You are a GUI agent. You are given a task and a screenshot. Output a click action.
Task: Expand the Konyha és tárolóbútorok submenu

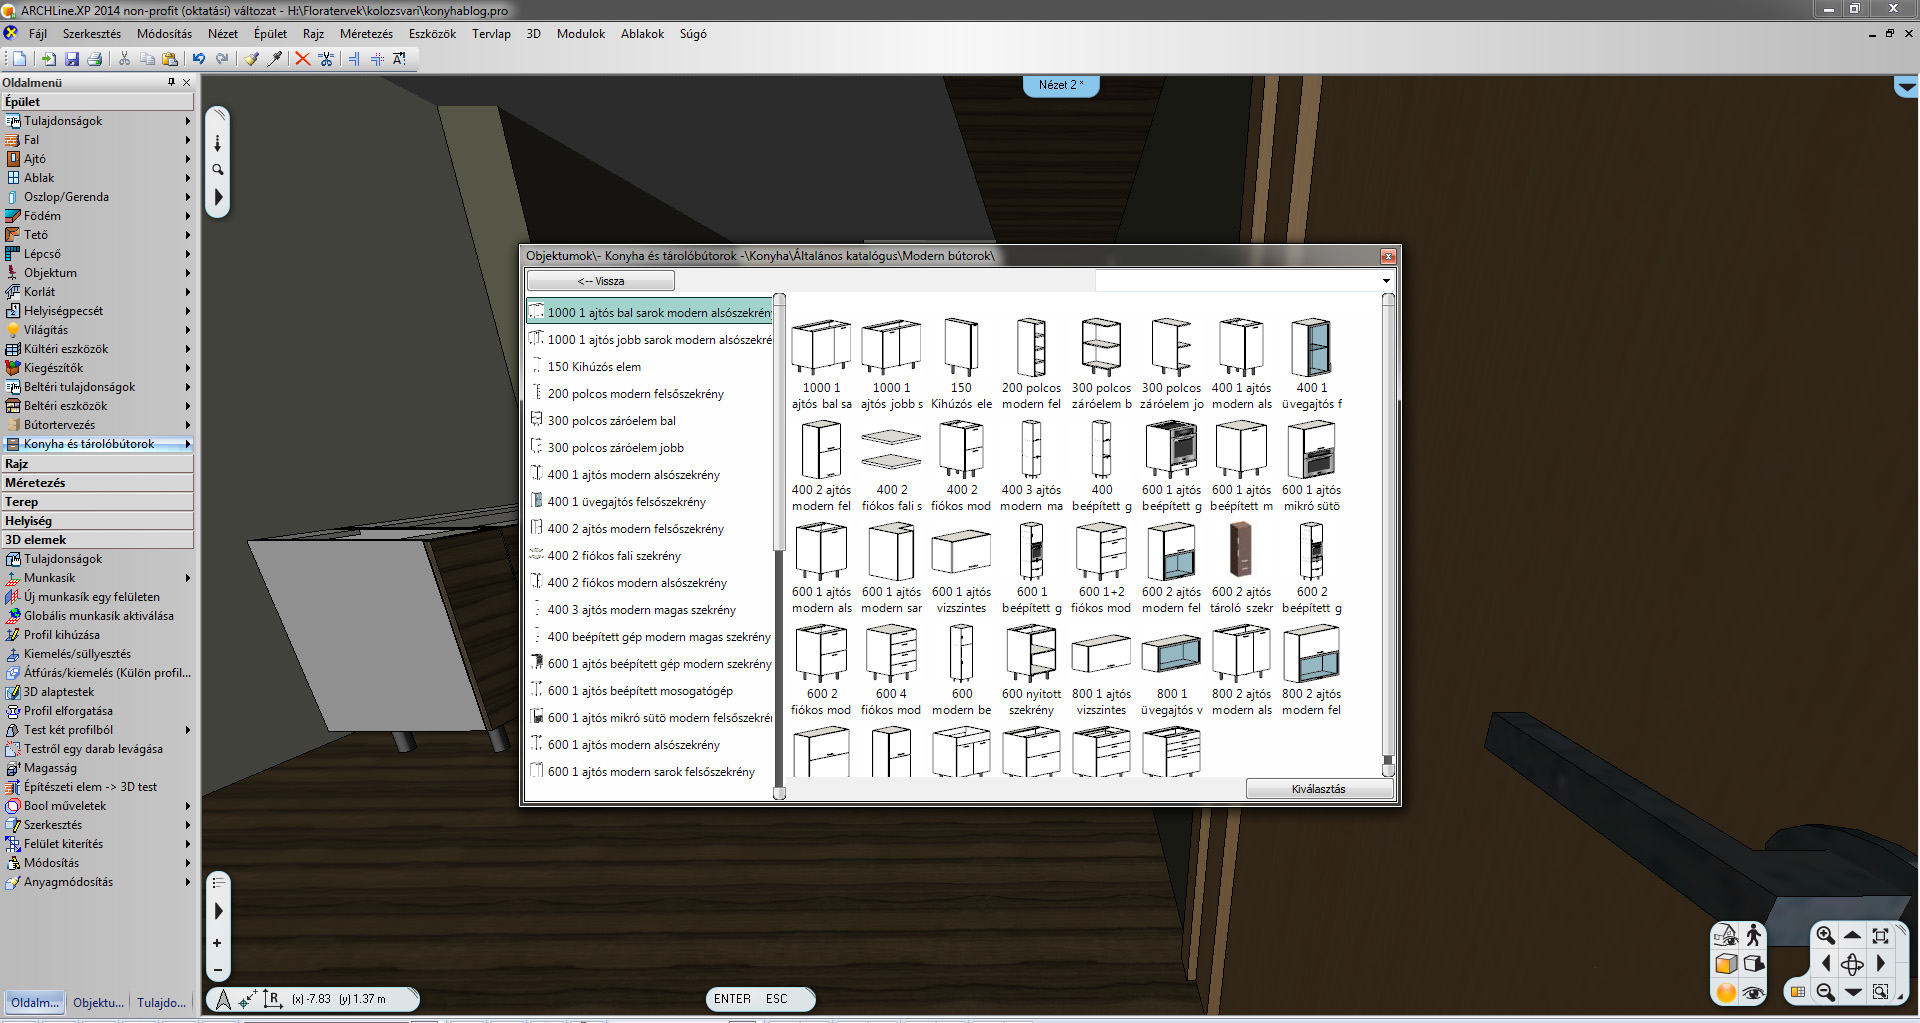click(187, 444)
